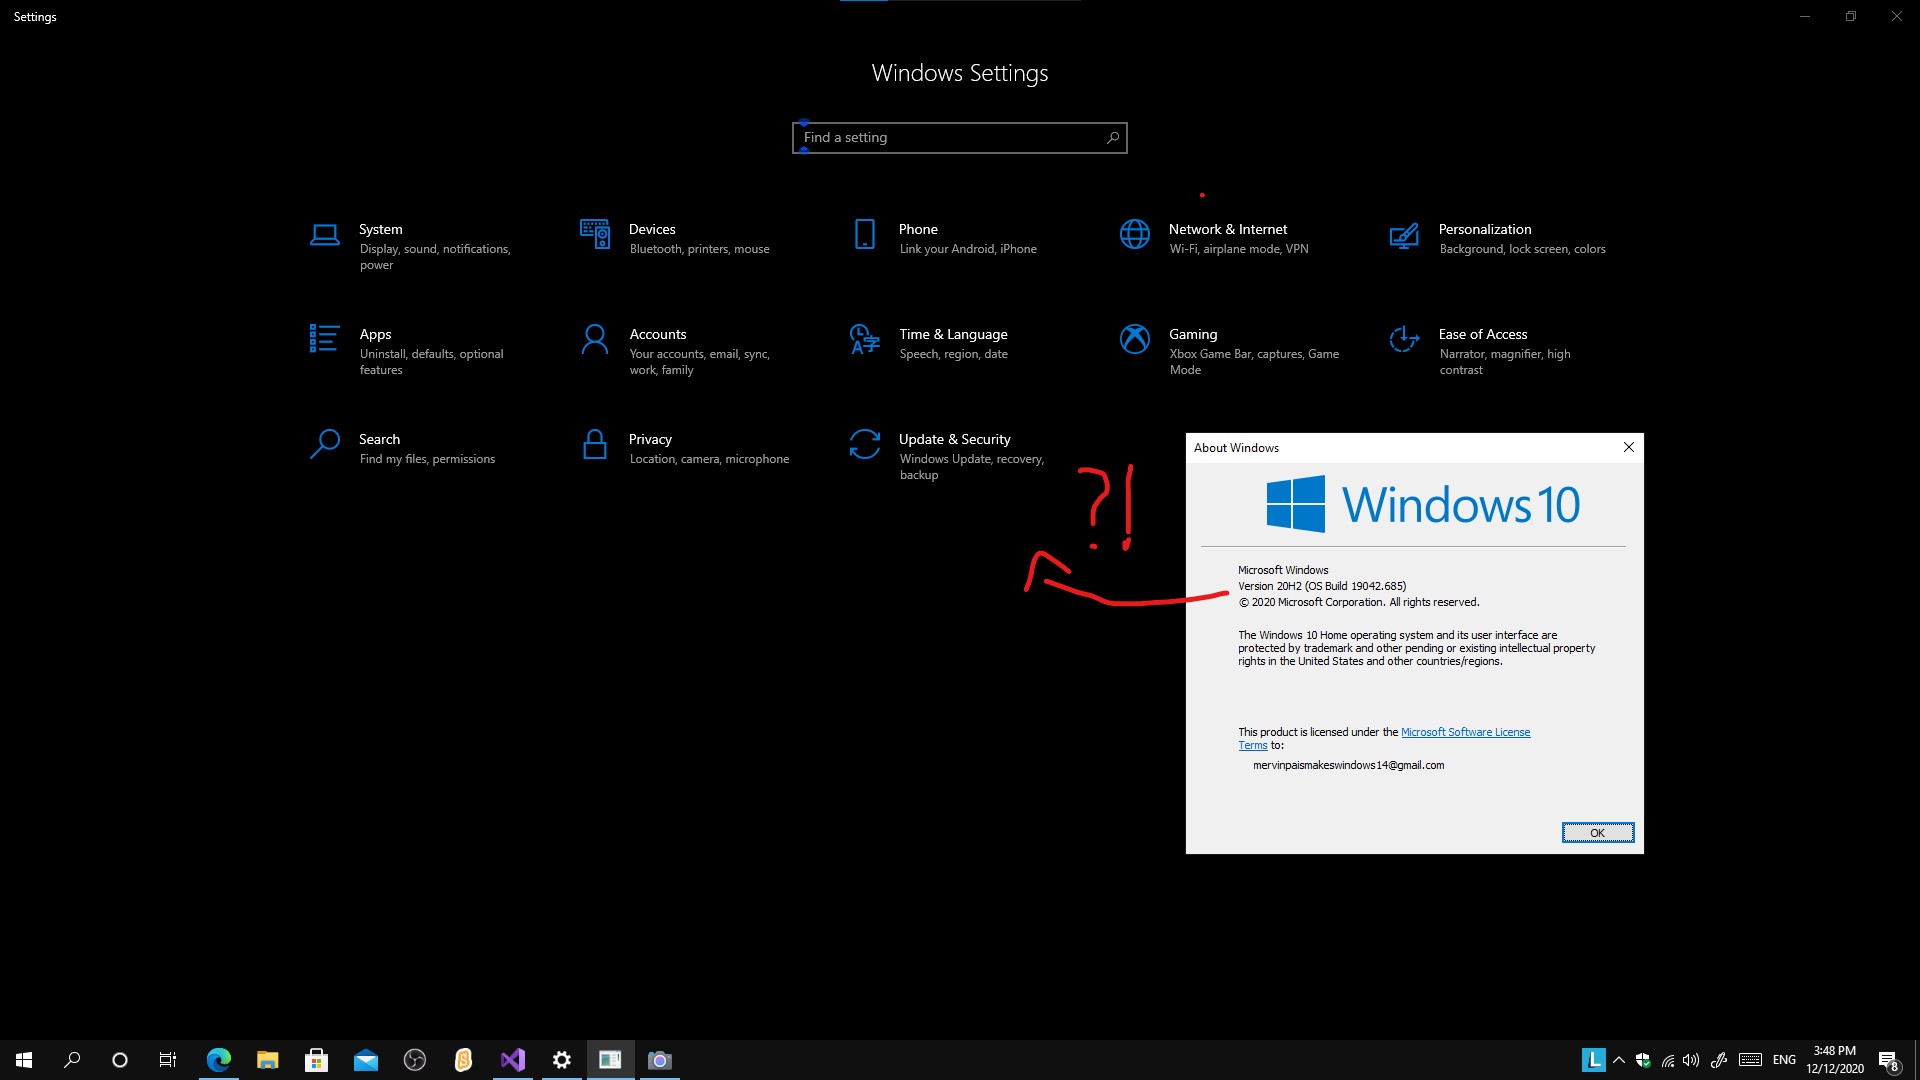Close the About Windows dialog

click(x=1628, y=447)
